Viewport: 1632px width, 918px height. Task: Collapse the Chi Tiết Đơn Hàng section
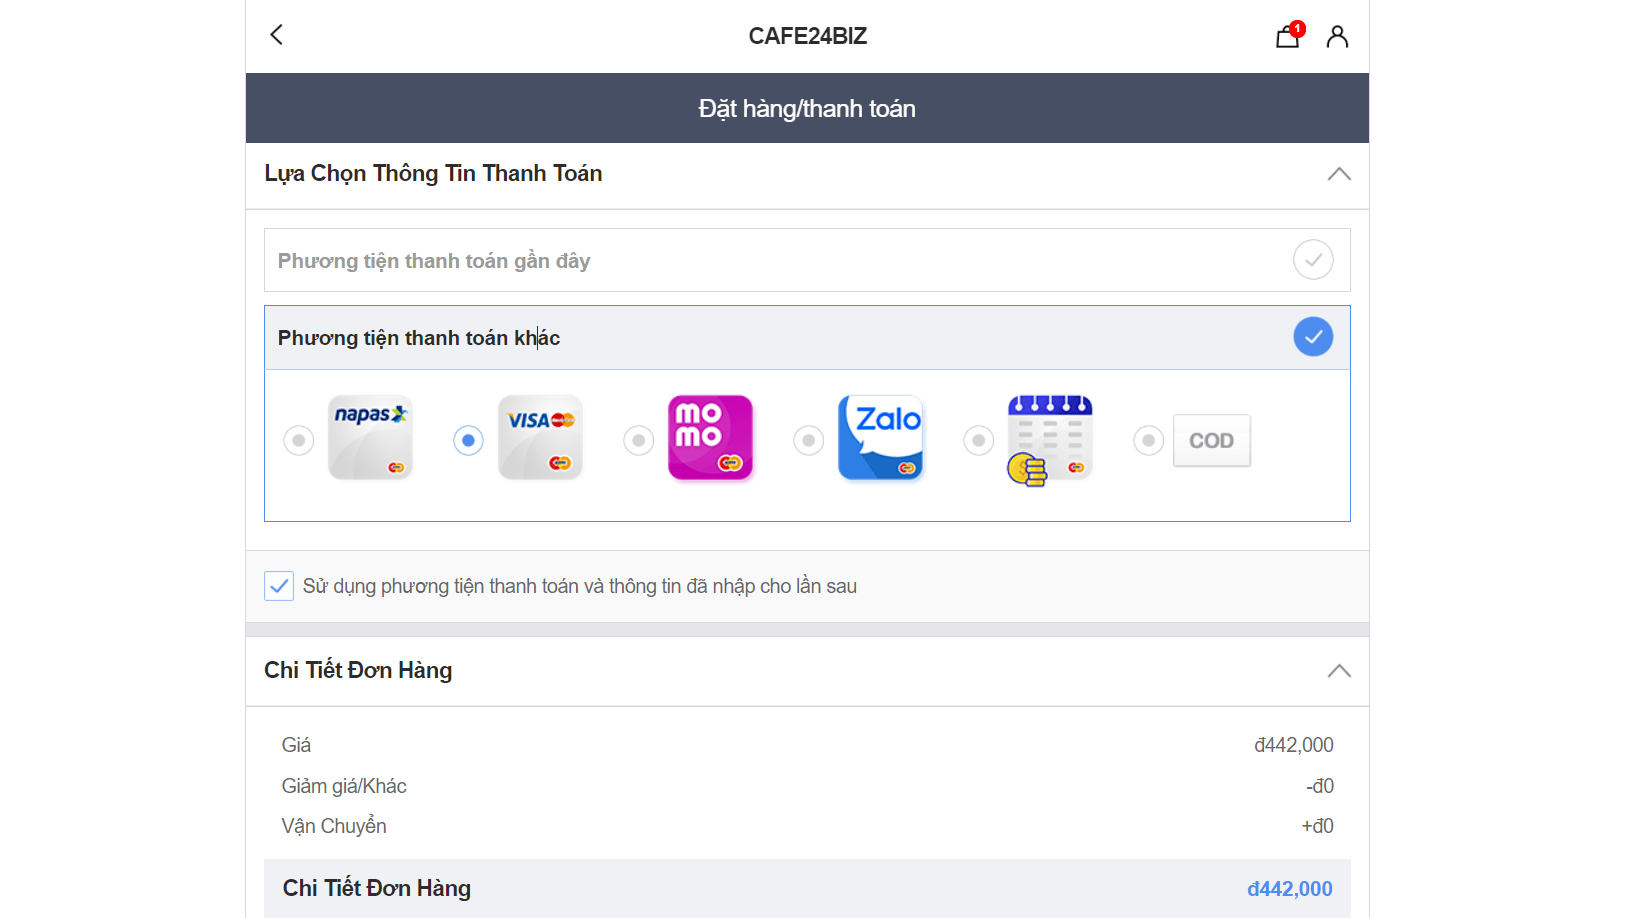click(1338, 671)
